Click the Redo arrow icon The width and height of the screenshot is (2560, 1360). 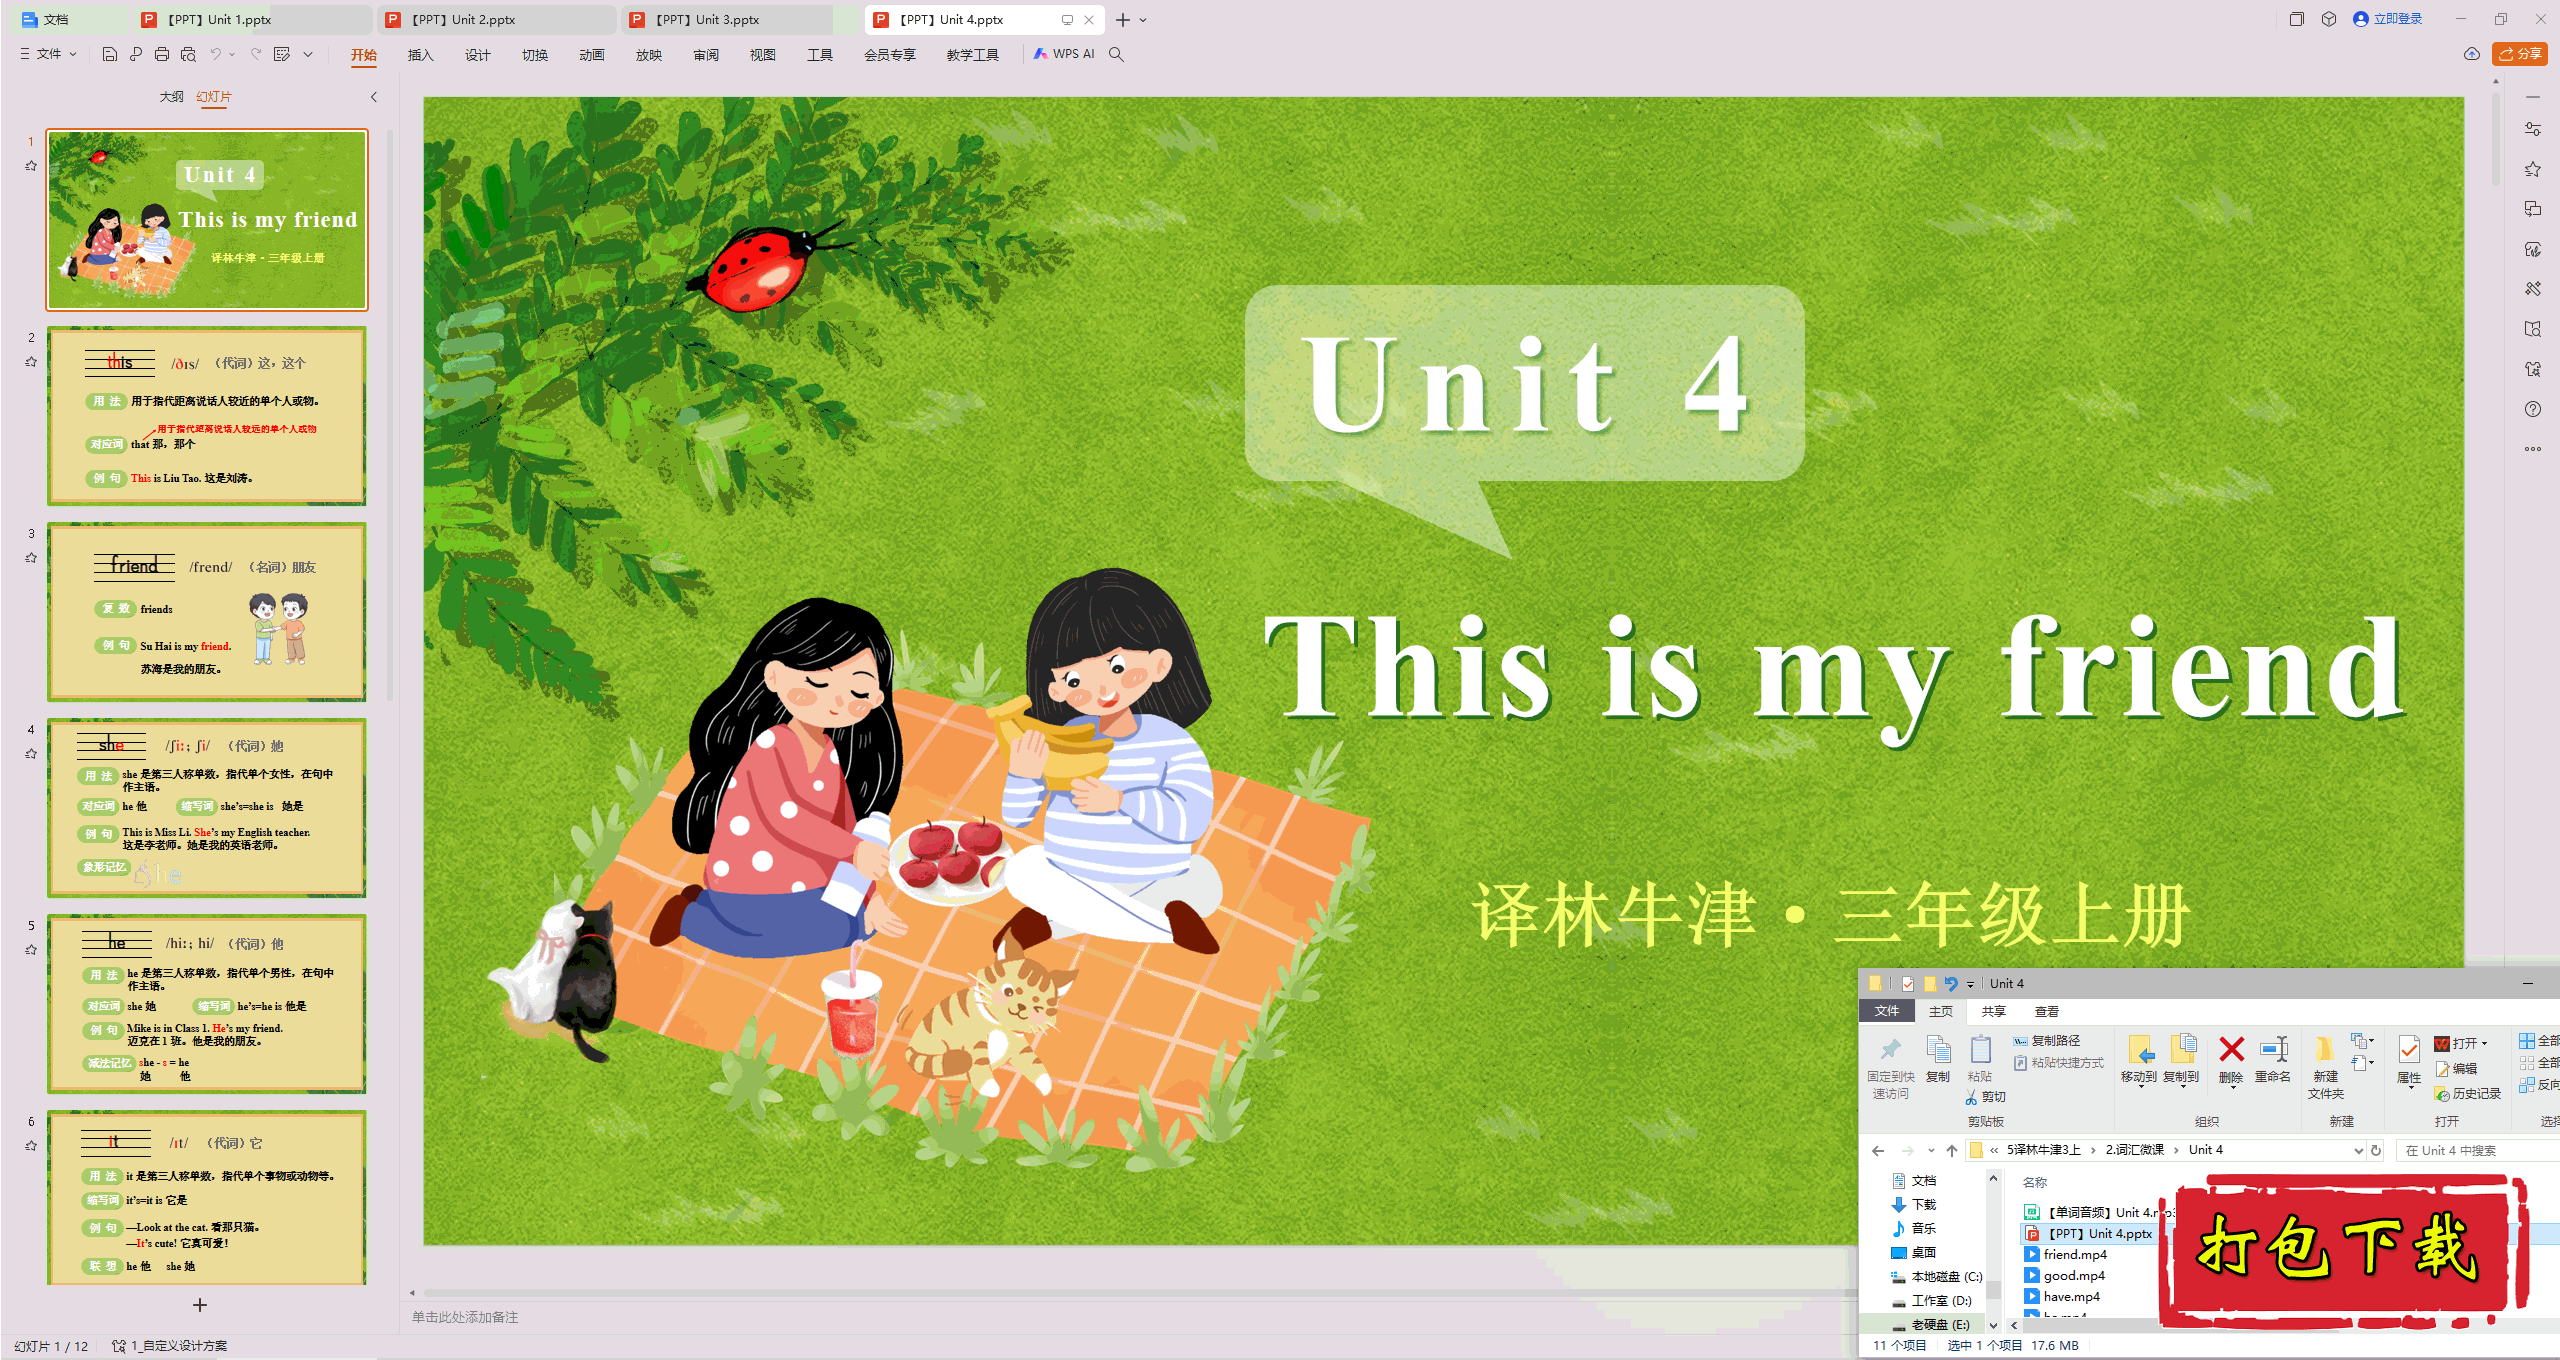pos(256,54)
